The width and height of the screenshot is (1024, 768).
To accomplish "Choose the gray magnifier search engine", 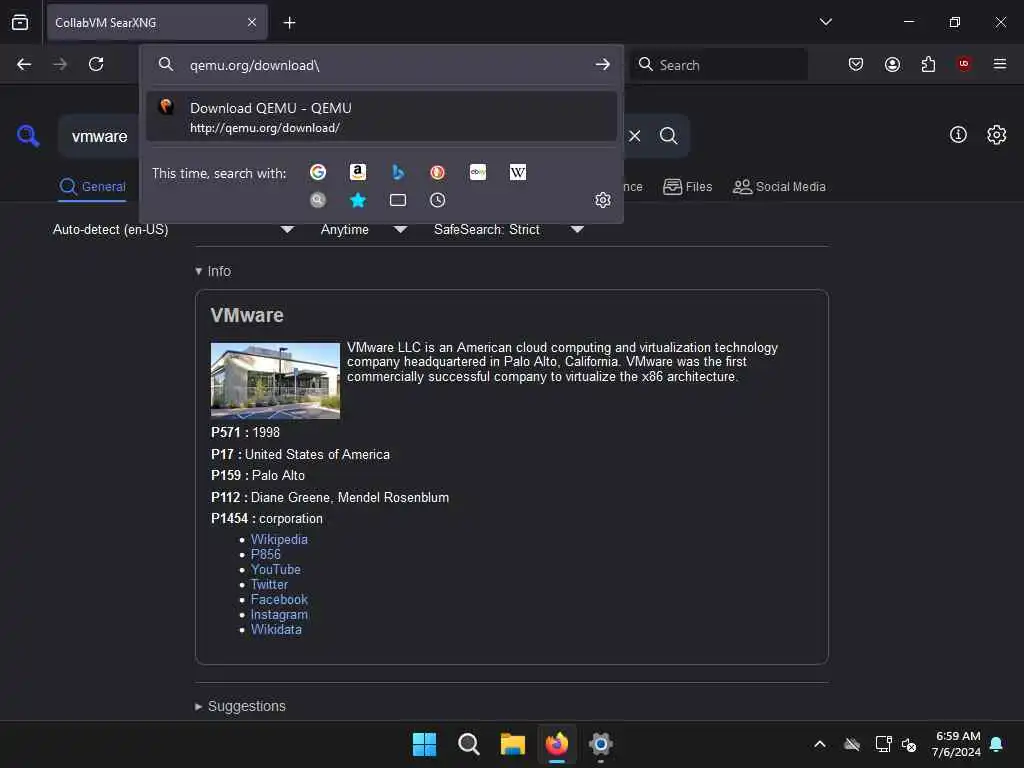I will pyautogui.click(x=318, y=200).
